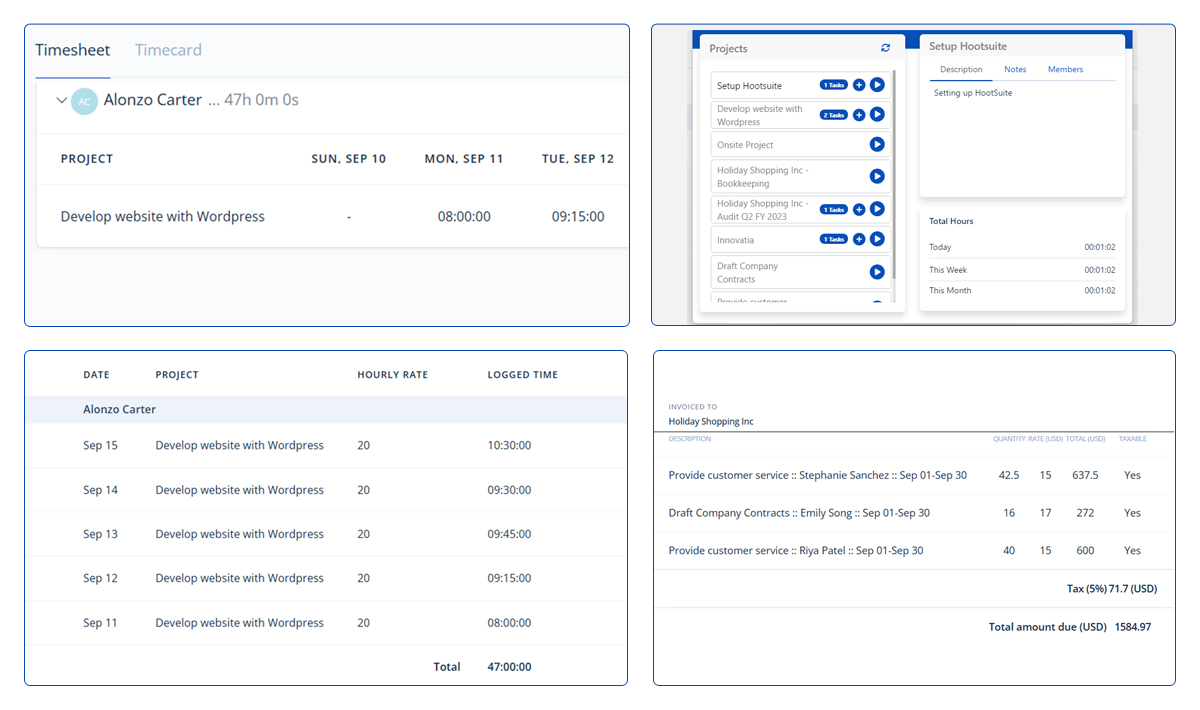Switch to the Notes tab

point(1015,69)
